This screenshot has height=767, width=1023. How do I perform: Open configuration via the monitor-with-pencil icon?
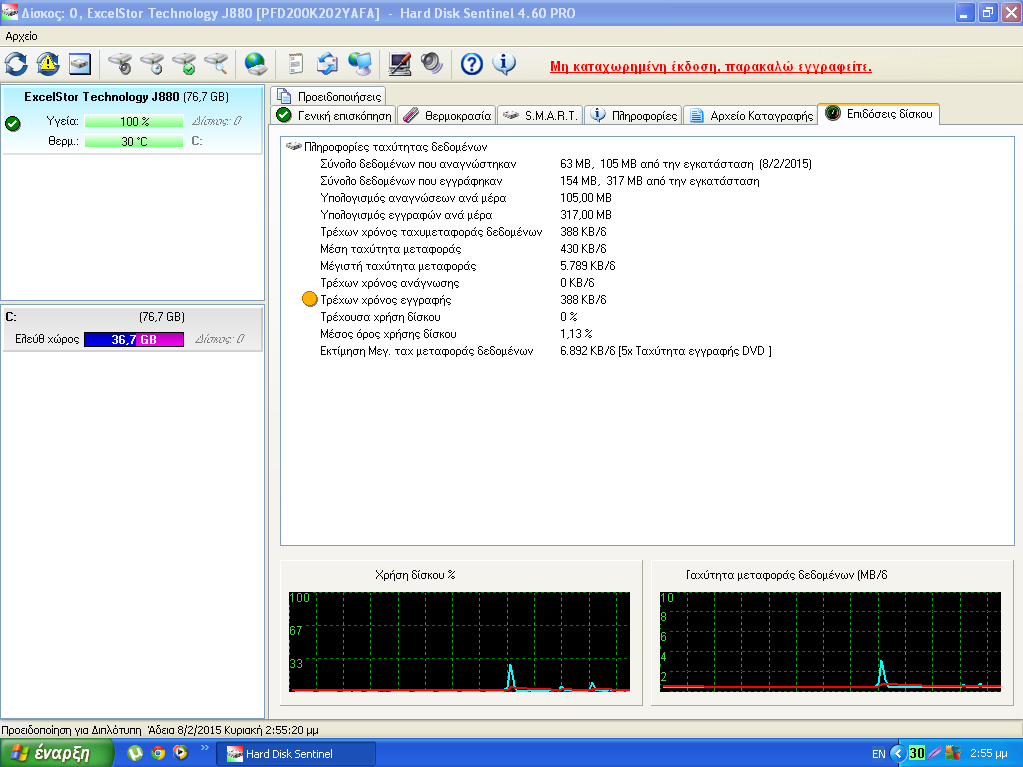coord(399,64)
